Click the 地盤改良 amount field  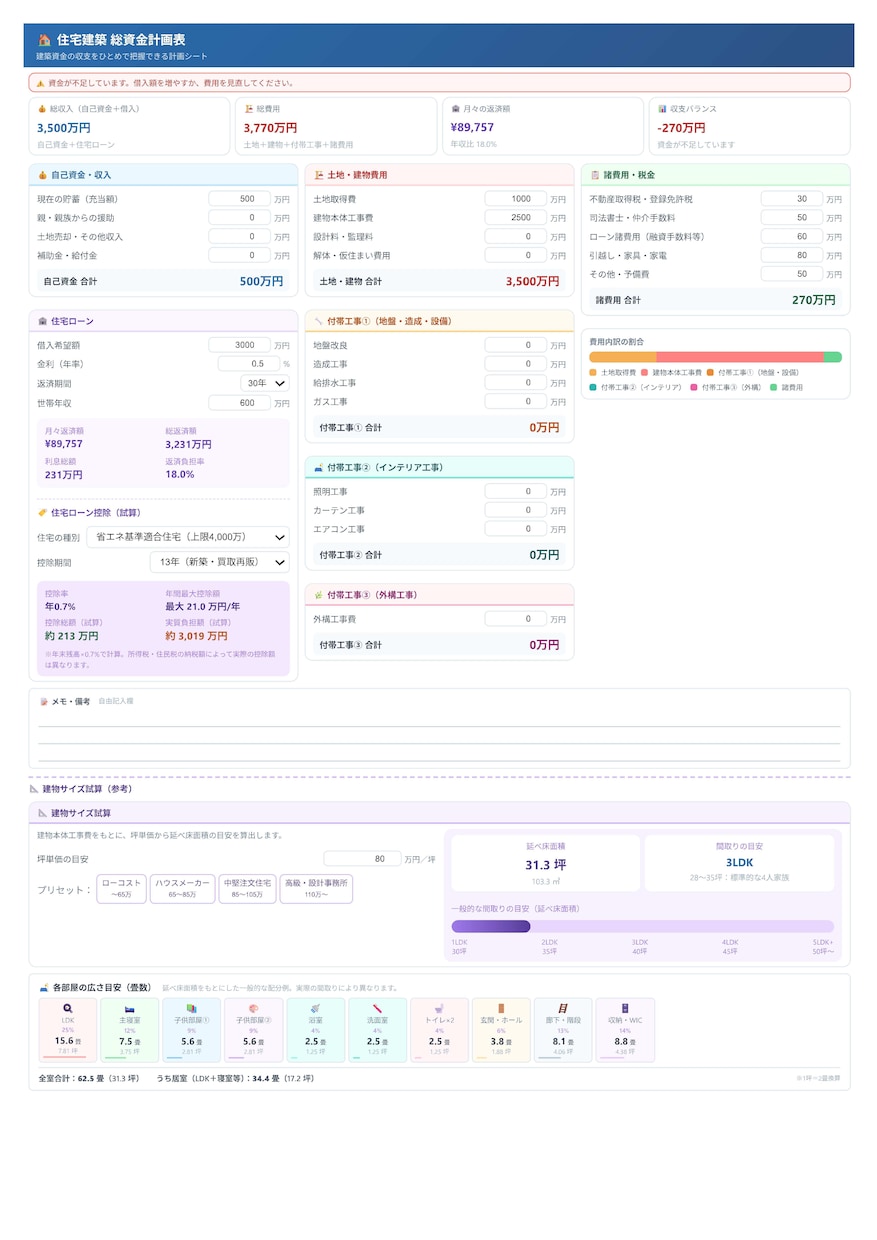(516, 345)
